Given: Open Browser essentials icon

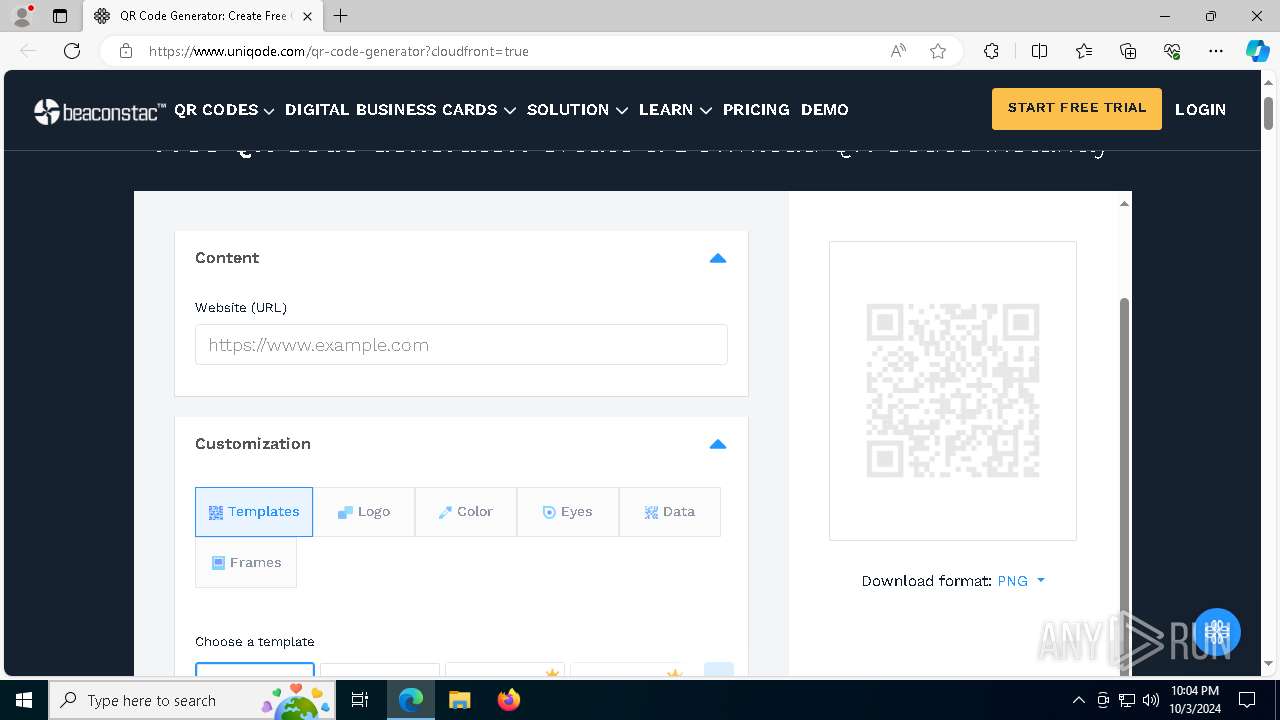Looking at the screenshot, I should 1172,51.
